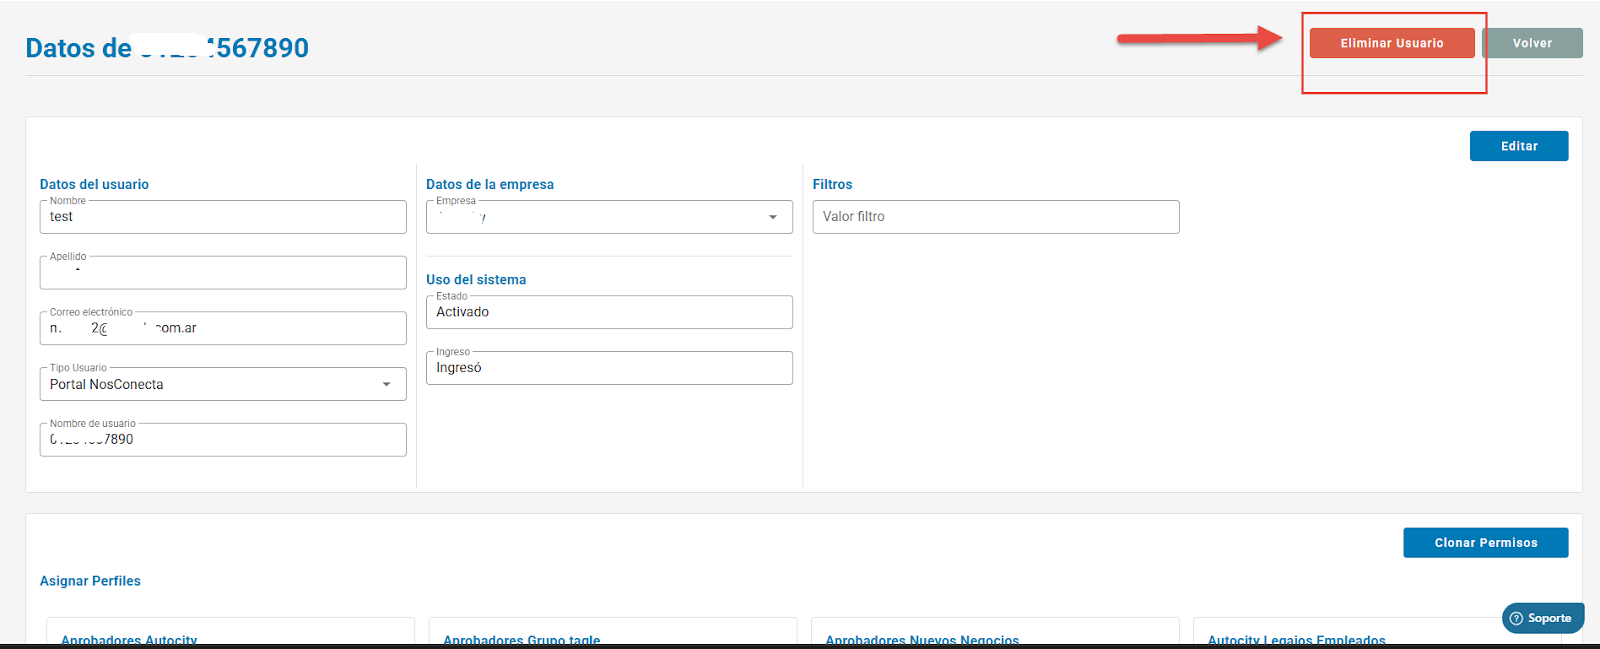This screenshot has width=1600, height=649.
Task: Click the Filtros heading
Action: (x=832, y=184)
